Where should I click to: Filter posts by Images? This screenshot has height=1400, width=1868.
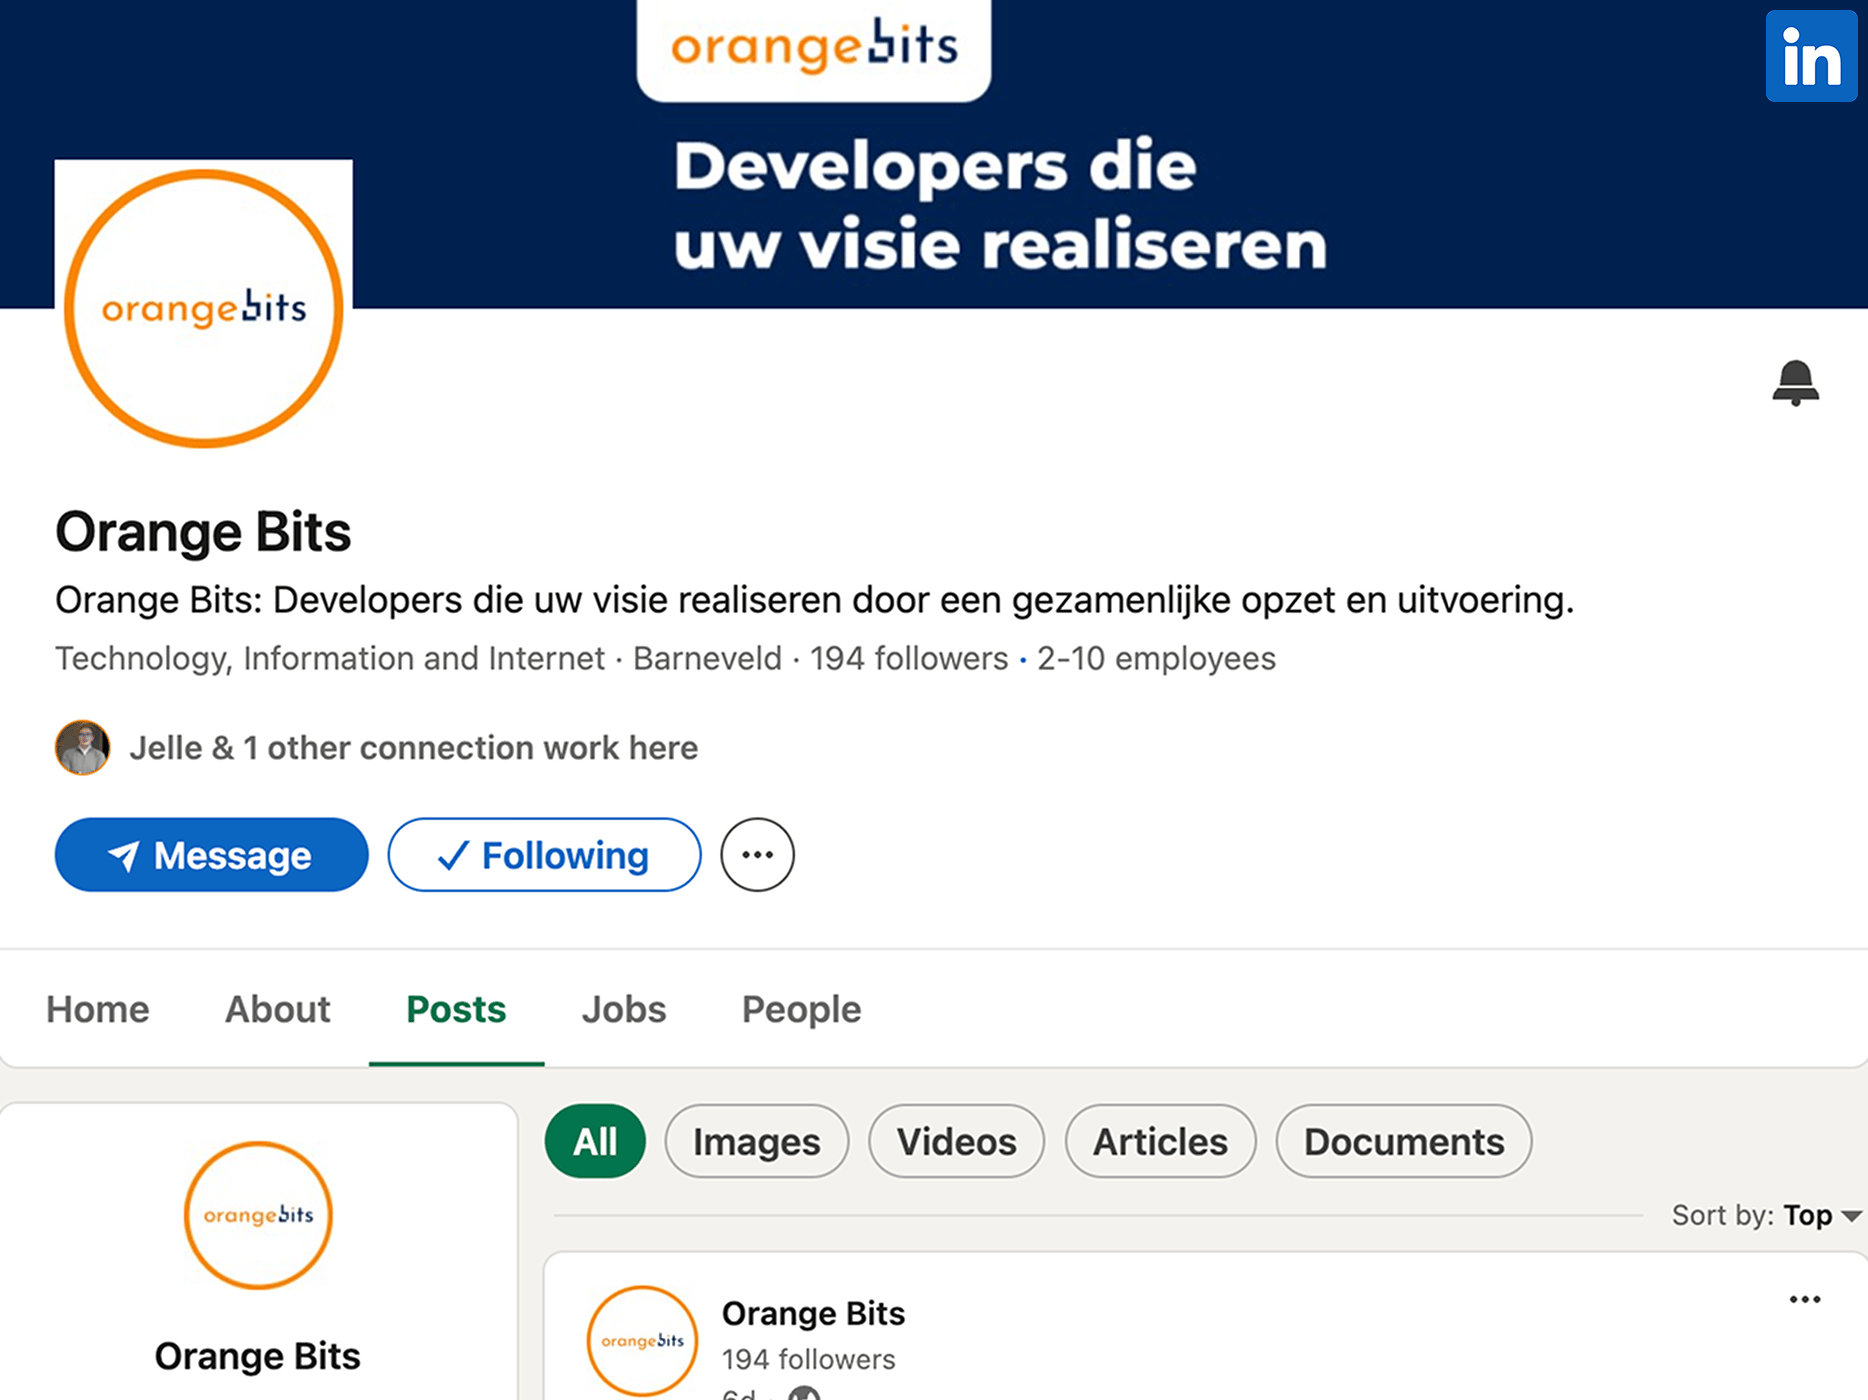tap(757, 1142)
